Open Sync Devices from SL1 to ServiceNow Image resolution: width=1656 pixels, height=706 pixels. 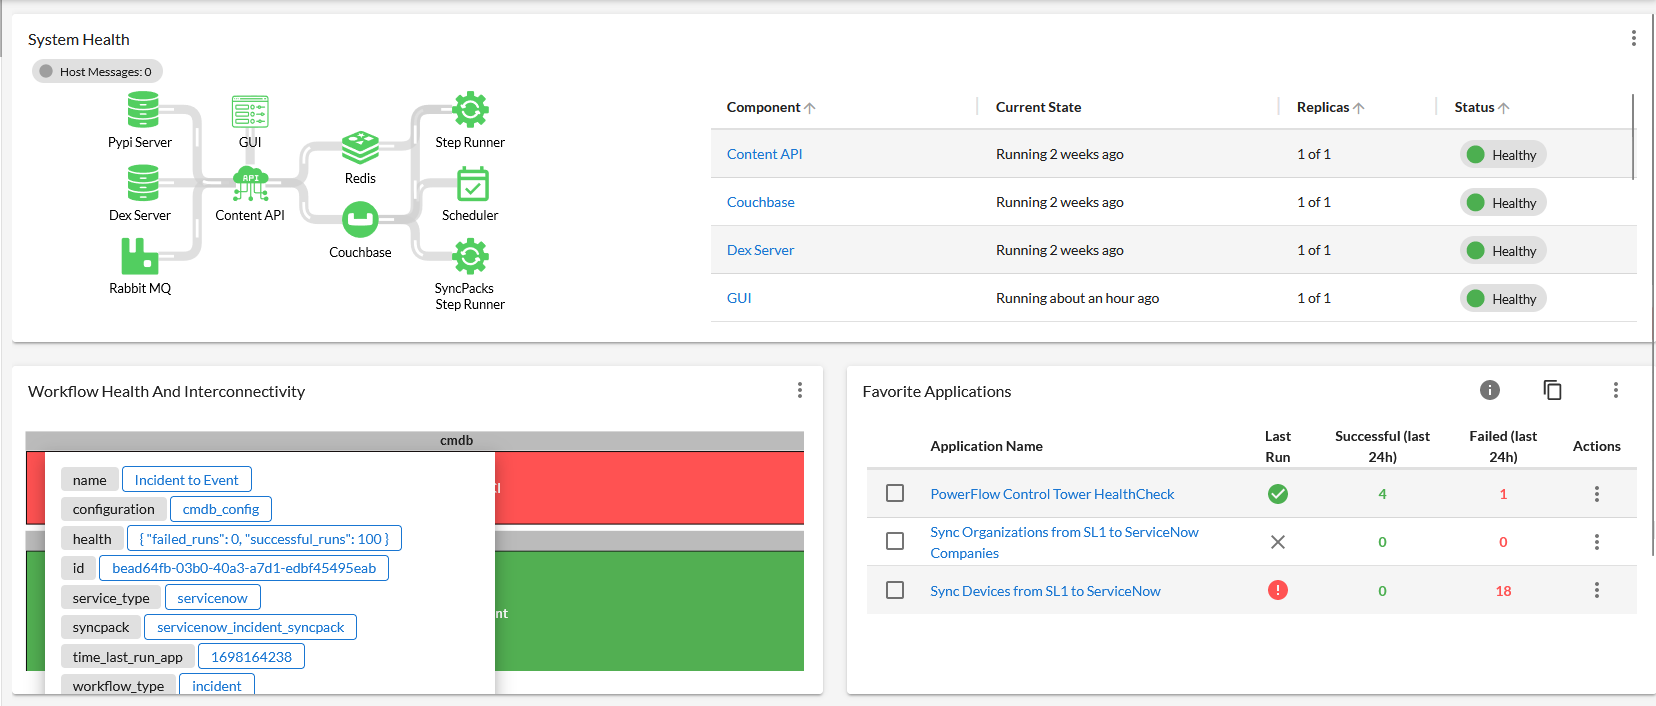pyautogui.click(x=1045, y=591)
